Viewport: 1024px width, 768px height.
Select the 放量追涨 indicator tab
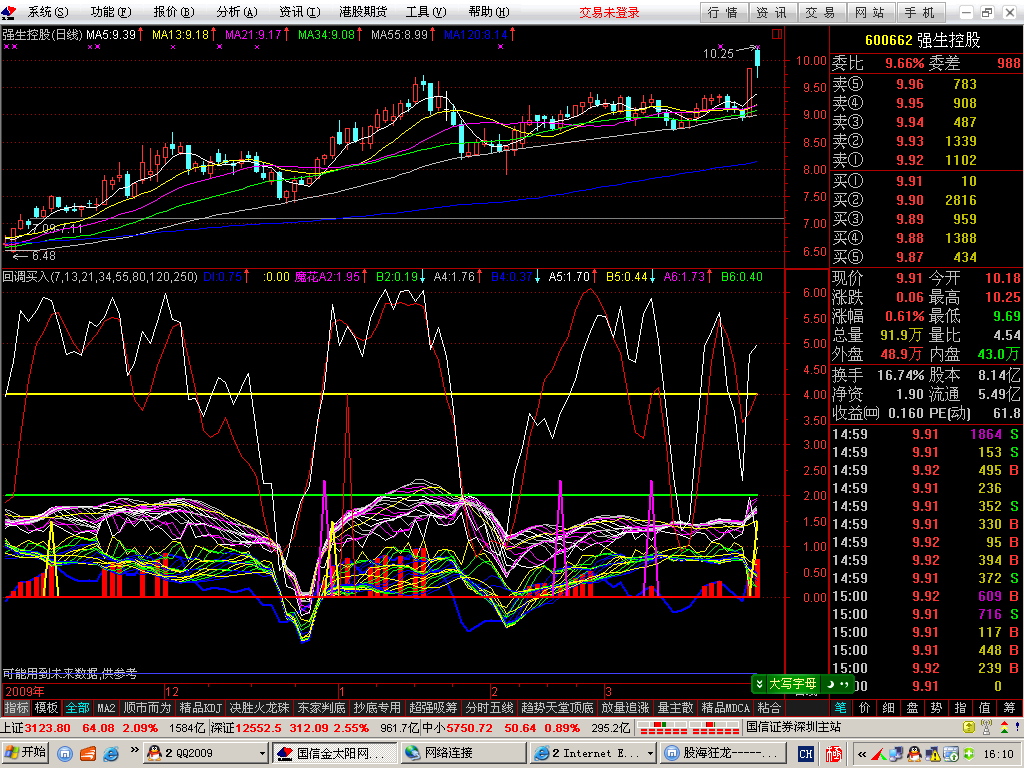[x=625, y=707]
